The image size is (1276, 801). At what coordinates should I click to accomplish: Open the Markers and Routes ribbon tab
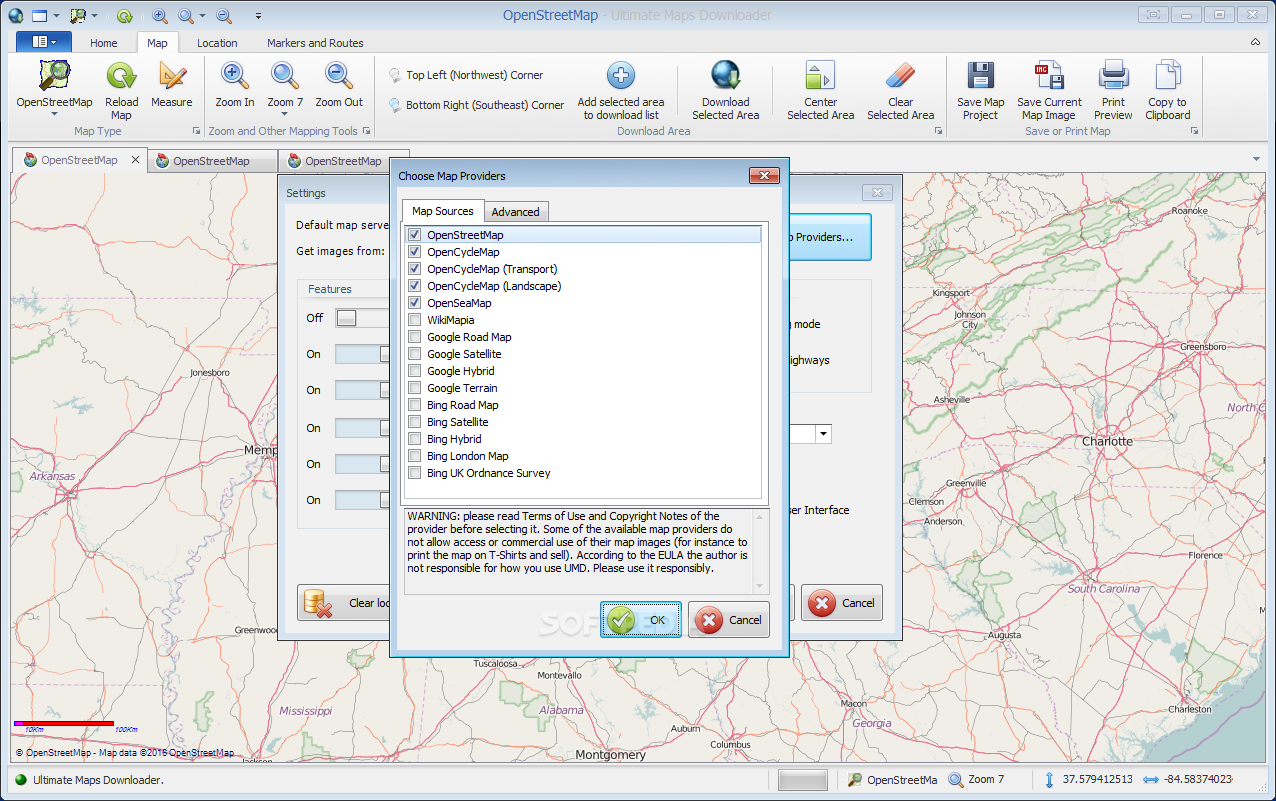[x=315, y=43]
